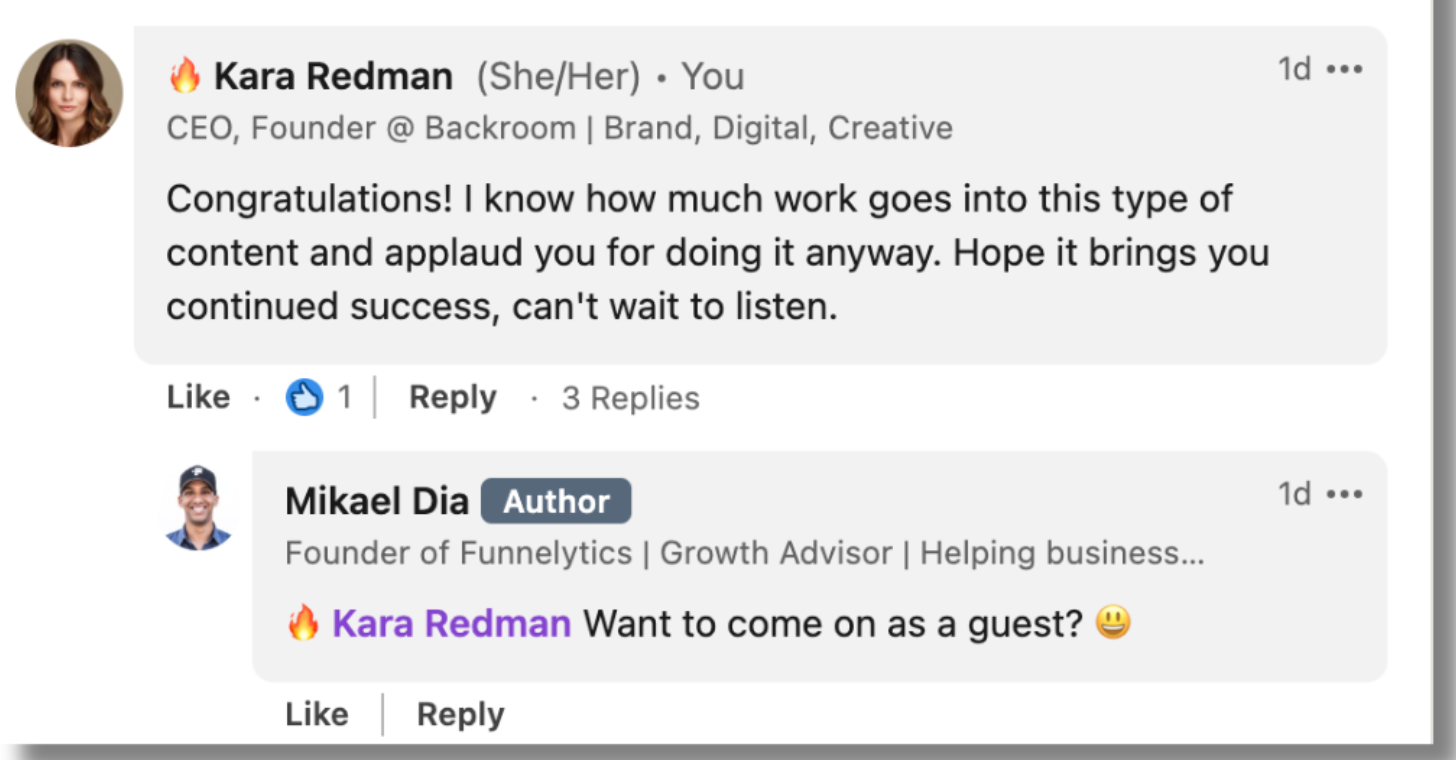Reply to Mikael Dia's comment
This screenshot has width=1456, height=760.
(461, 714)
